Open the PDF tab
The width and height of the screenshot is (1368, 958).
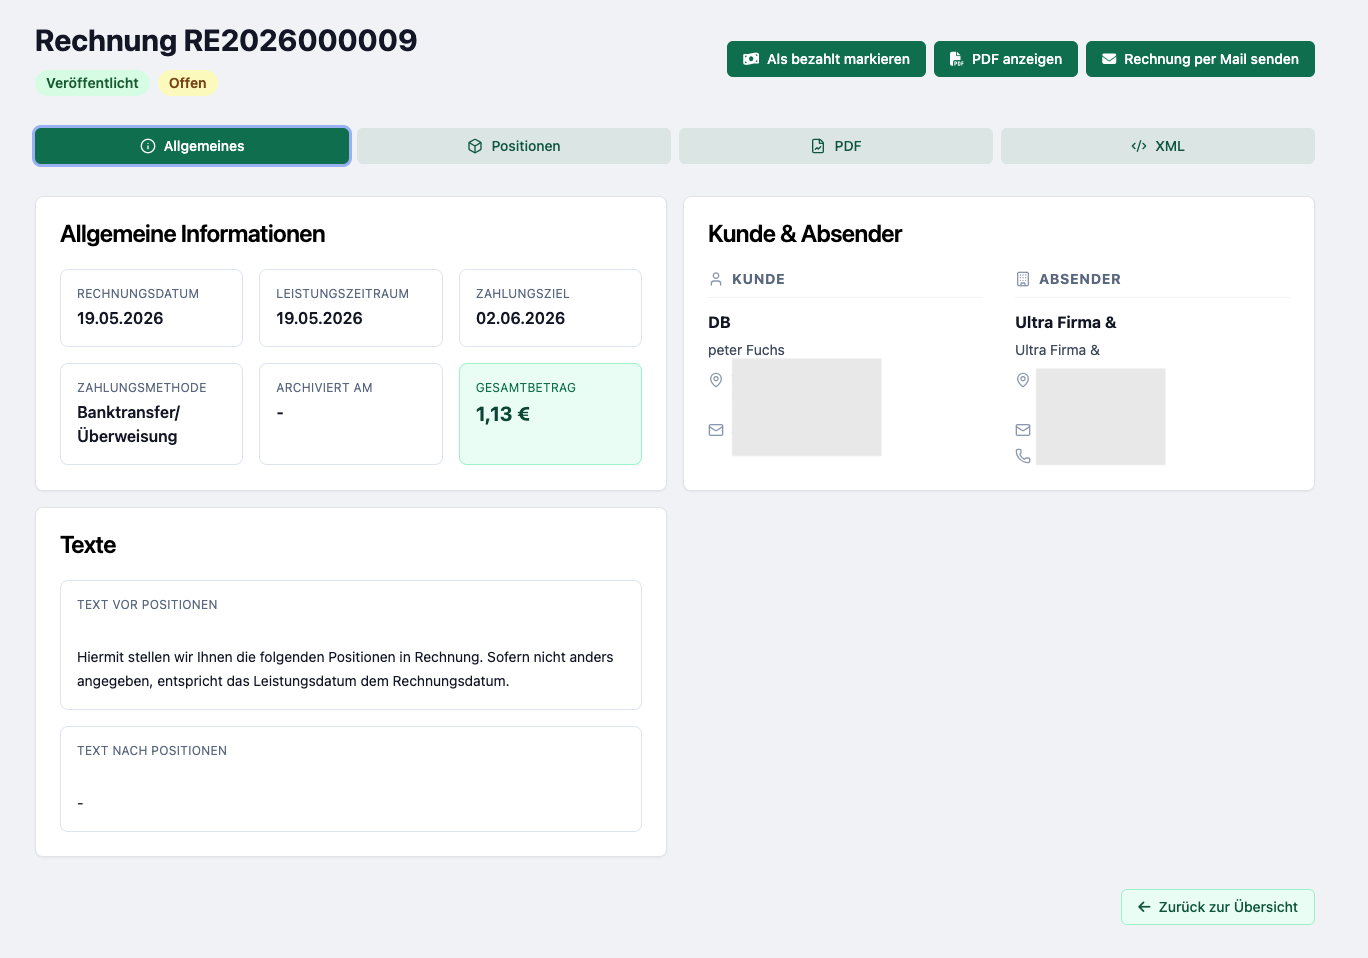click(x=836, y=146)
